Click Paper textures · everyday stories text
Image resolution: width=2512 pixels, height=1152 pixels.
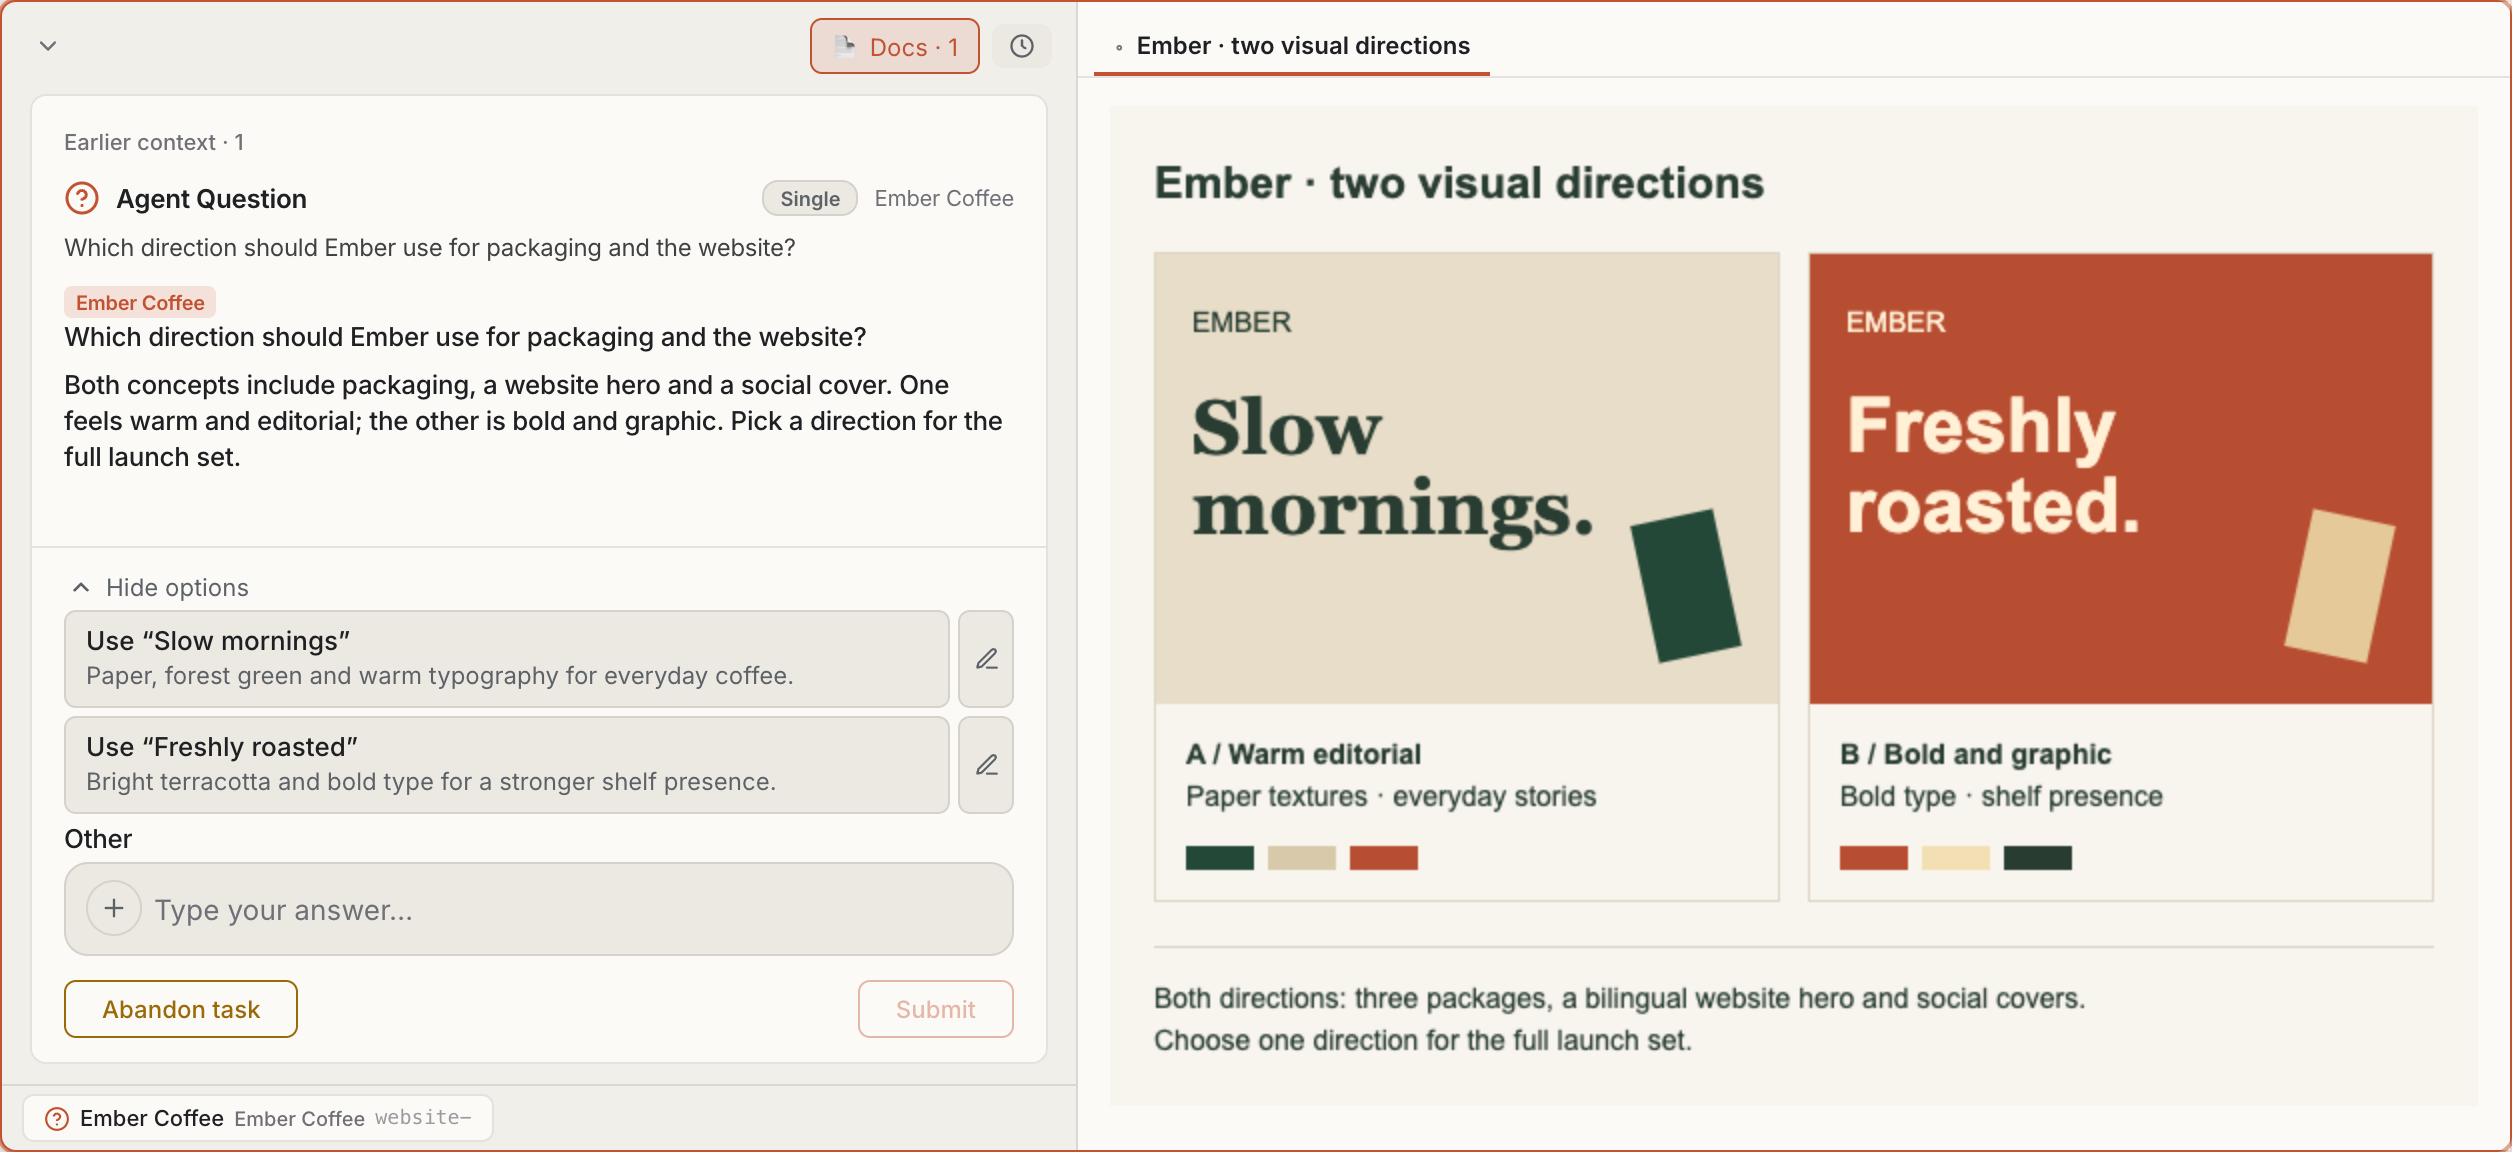pos(1391,796)
